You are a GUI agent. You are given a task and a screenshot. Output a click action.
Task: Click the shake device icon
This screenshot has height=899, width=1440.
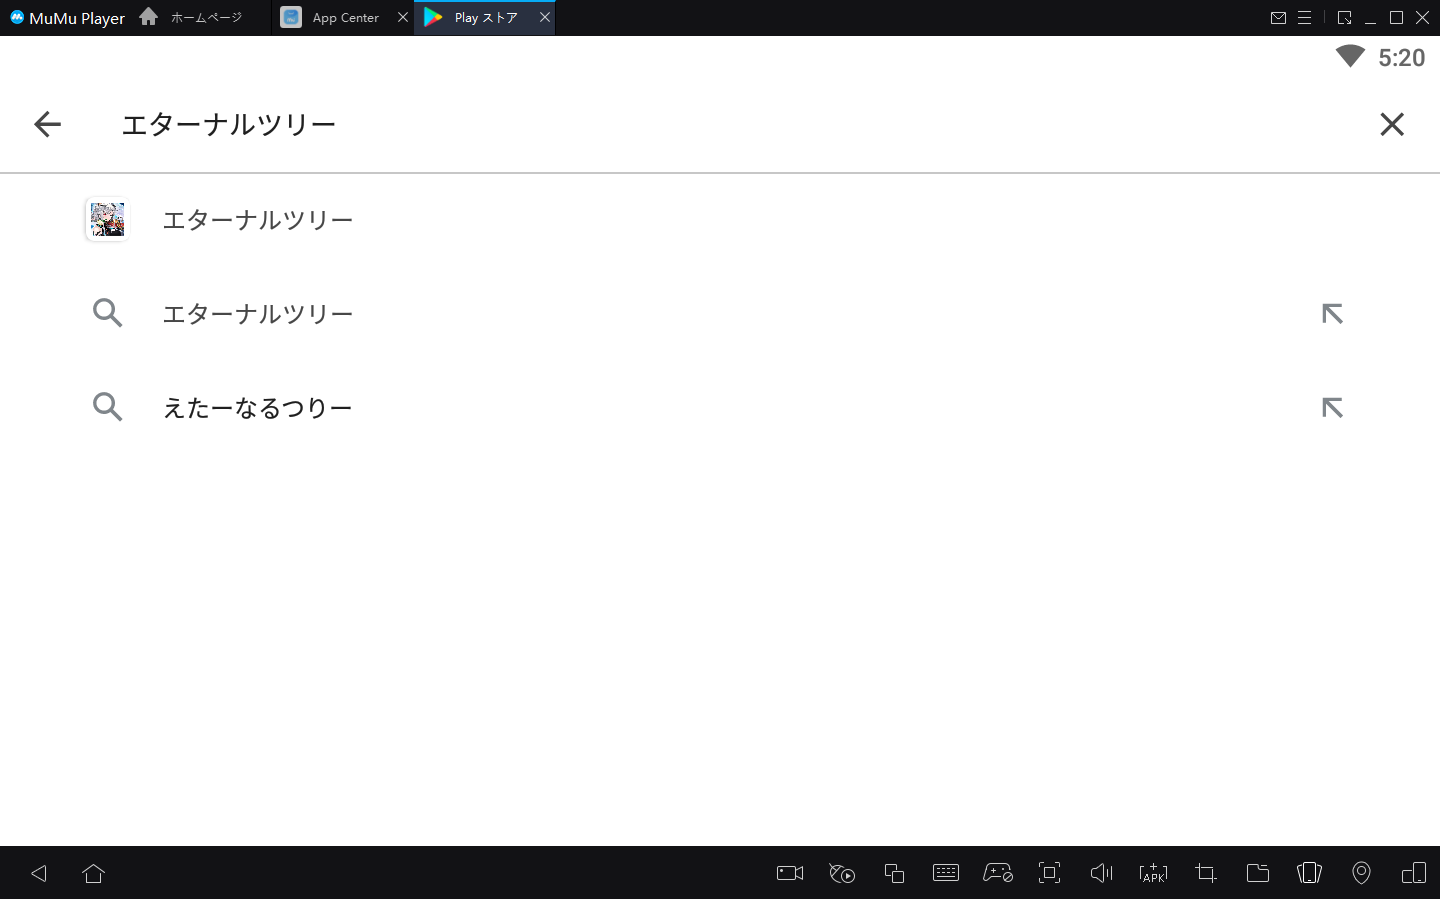tap(1309, 873)
